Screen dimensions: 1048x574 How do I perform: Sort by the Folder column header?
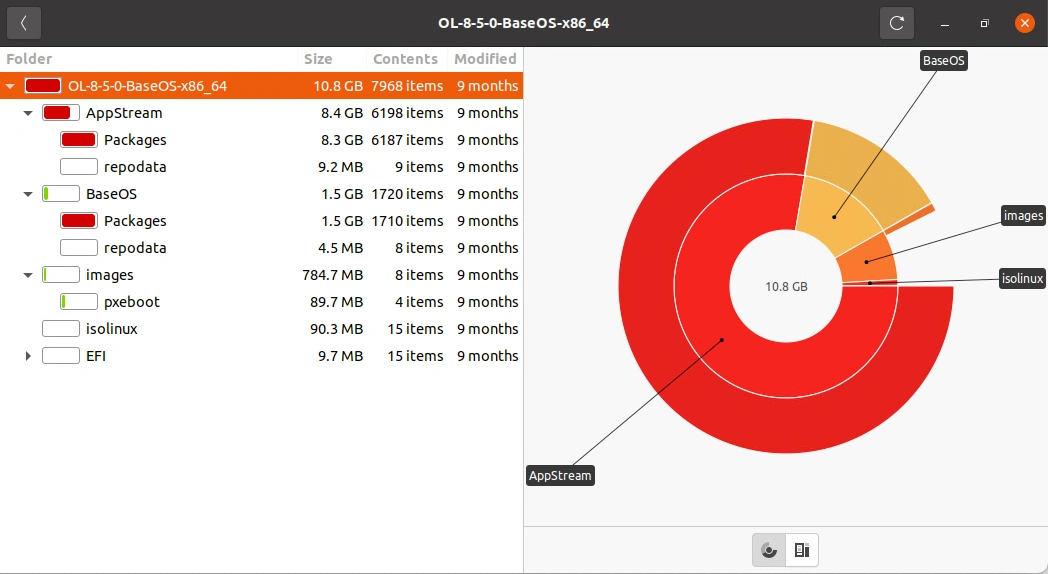point(148,59)
